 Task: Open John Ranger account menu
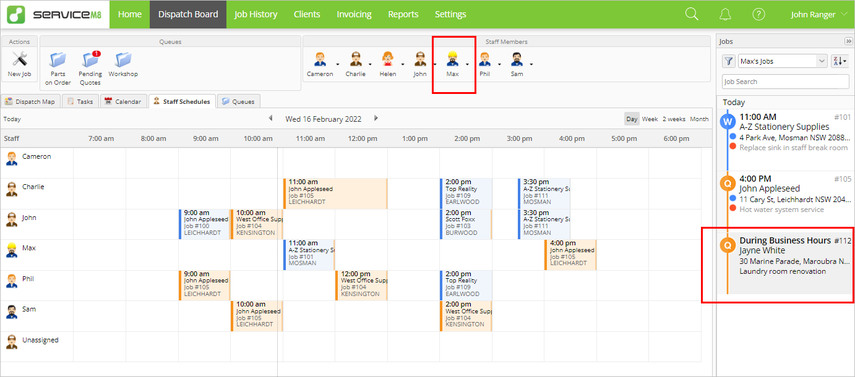coord(820,15)
